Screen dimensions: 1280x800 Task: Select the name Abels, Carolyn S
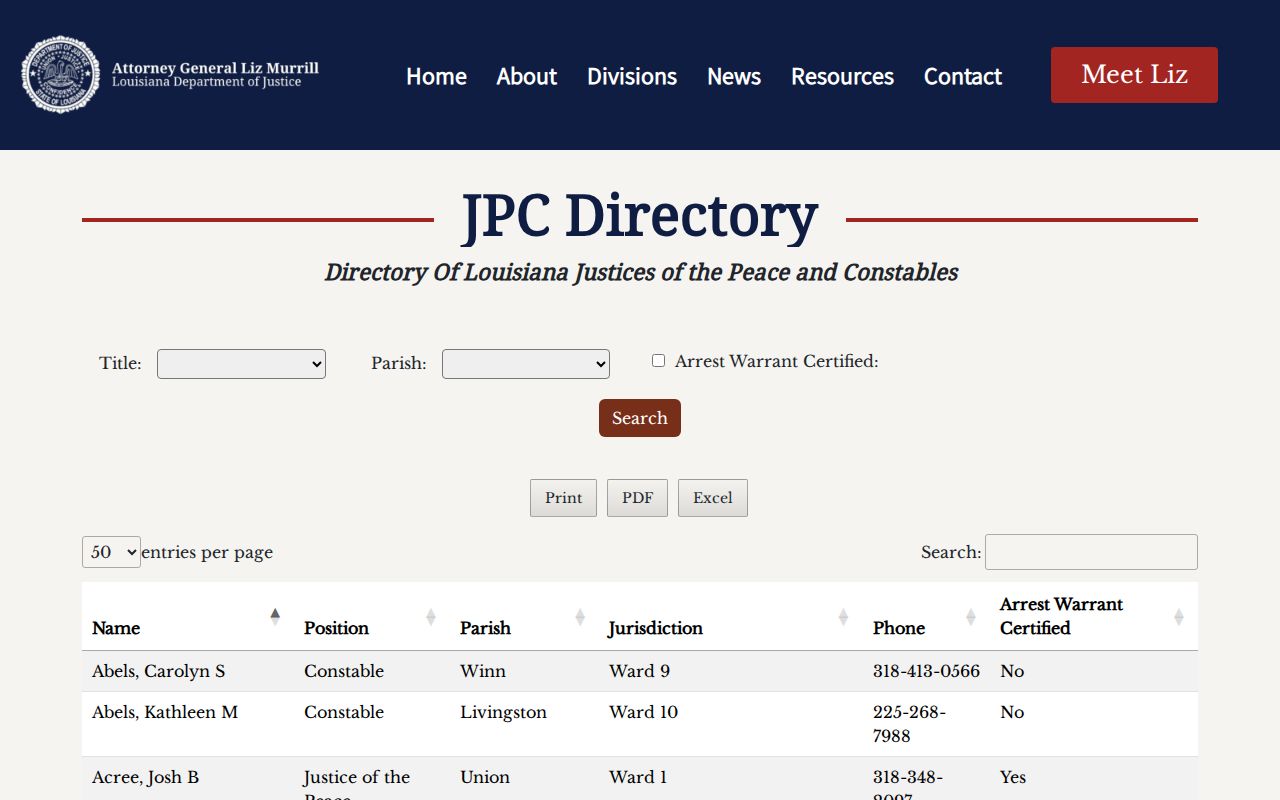click(x=158, y=671)
